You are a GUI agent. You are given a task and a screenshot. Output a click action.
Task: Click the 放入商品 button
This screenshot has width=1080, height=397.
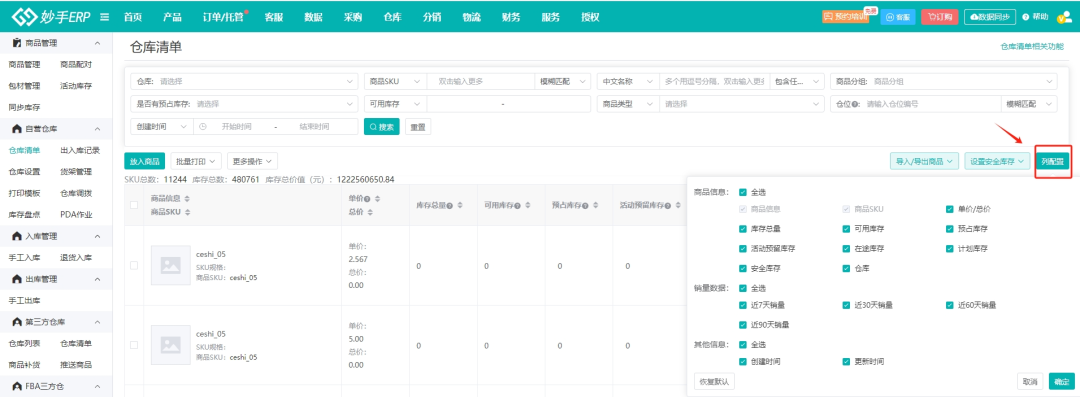tap(145, 161)
